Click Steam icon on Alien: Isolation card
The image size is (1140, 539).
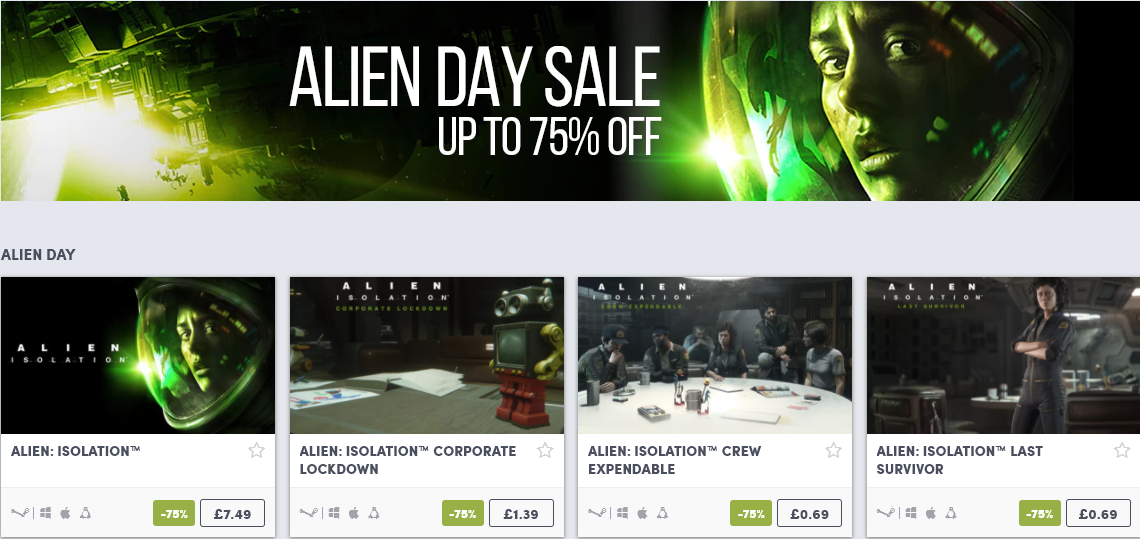tap(19, 513)
